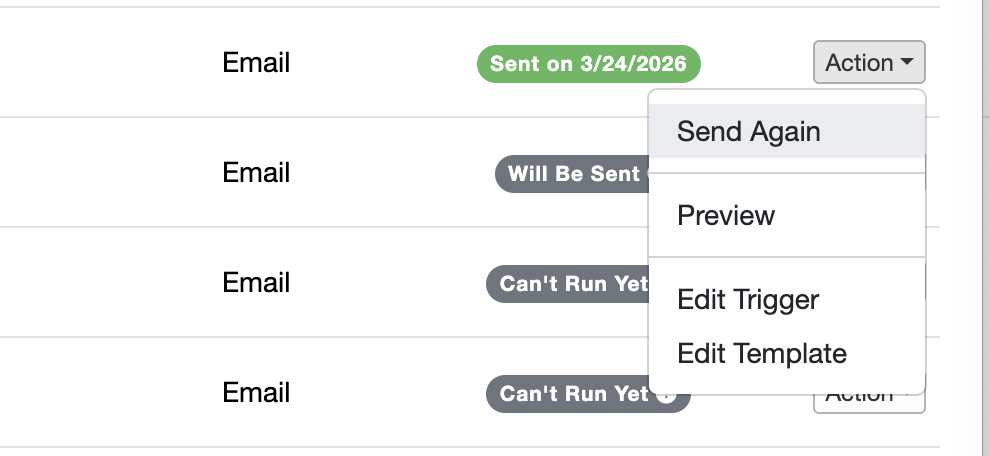Click Email in the Sent on 3/24/2026 row
This screenshot has height=456, width=990.
coord(256,63)
